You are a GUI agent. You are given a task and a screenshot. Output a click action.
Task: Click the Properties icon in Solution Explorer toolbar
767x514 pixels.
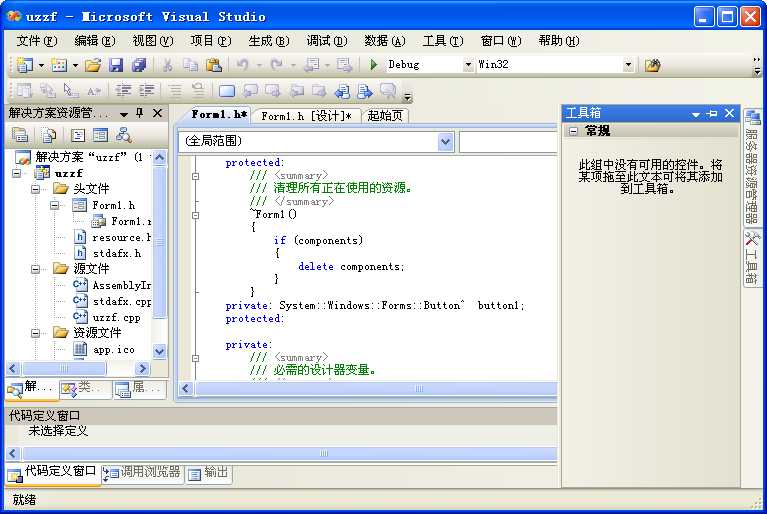click(x=20, y=134)
